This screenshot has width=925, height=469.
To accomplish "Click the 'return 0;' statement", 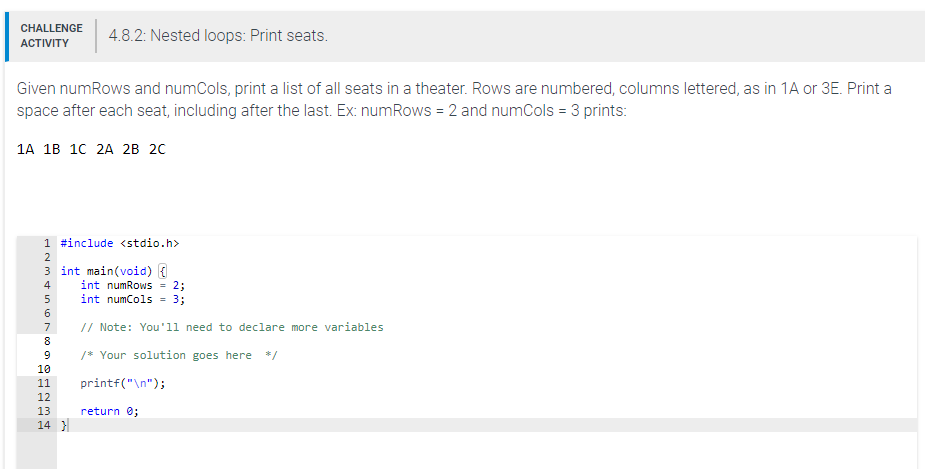I will click(109, 411).
